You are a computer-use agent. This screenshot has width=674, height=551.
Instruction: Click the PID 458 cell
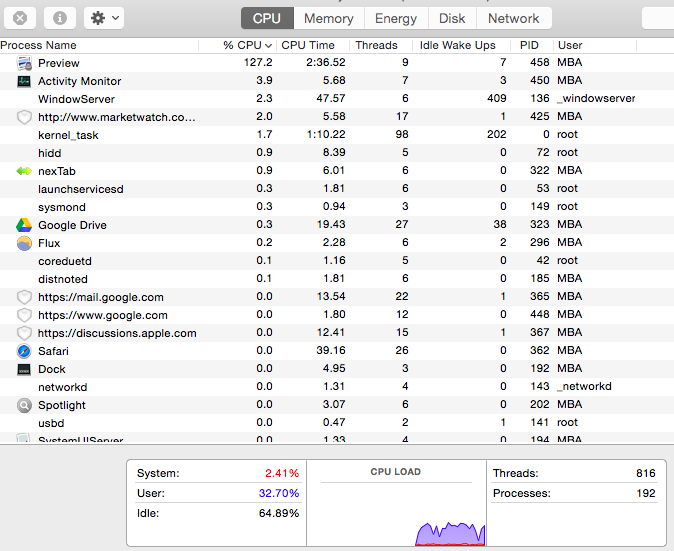tap(539, 62)
